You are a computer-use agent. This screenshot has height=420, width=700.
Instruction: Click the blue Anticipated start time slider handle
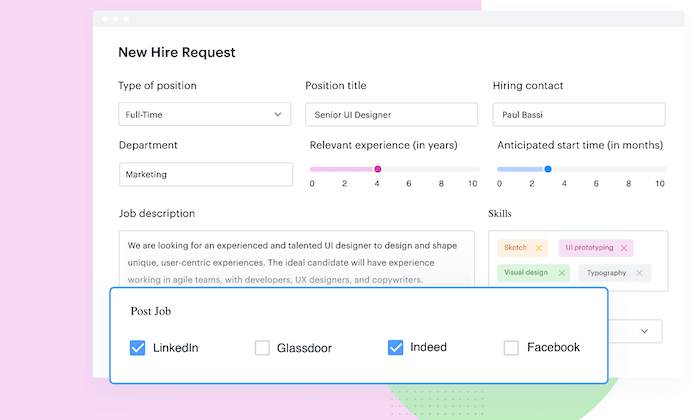548,169
